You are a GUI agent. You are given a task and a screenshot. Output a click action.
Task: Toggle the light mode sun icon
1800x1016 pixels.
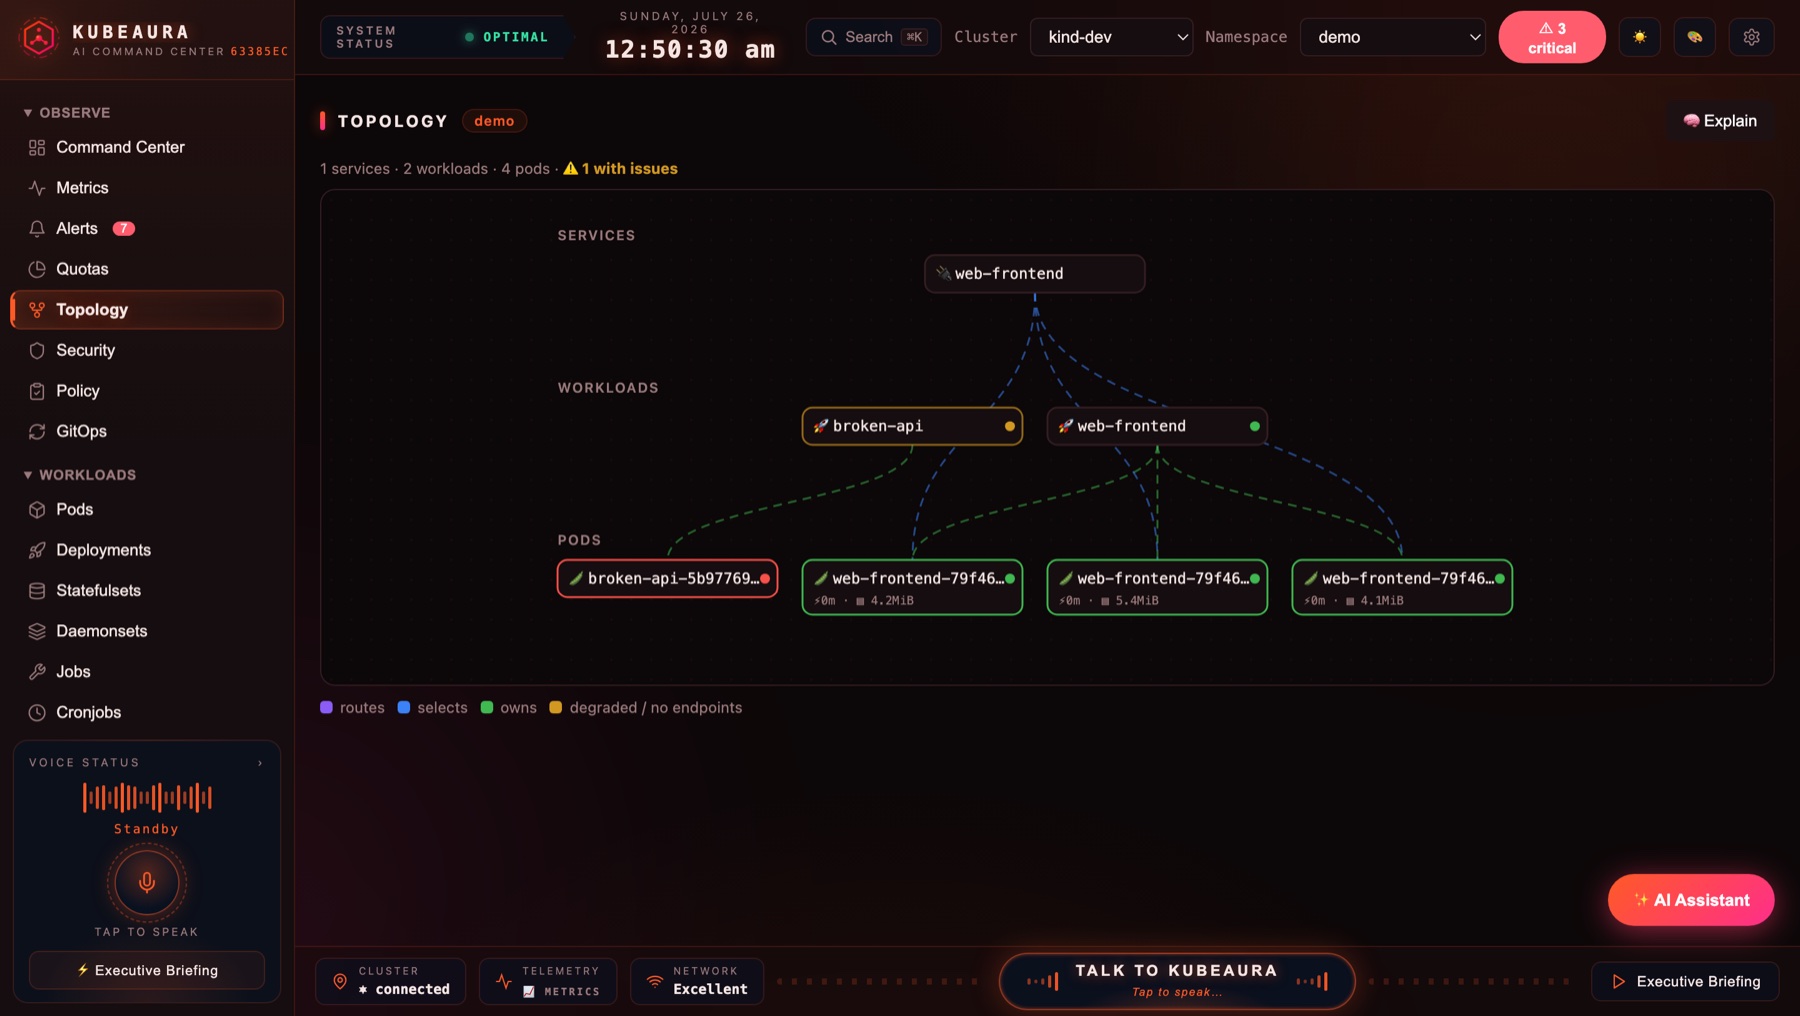tap(1639, 37)
